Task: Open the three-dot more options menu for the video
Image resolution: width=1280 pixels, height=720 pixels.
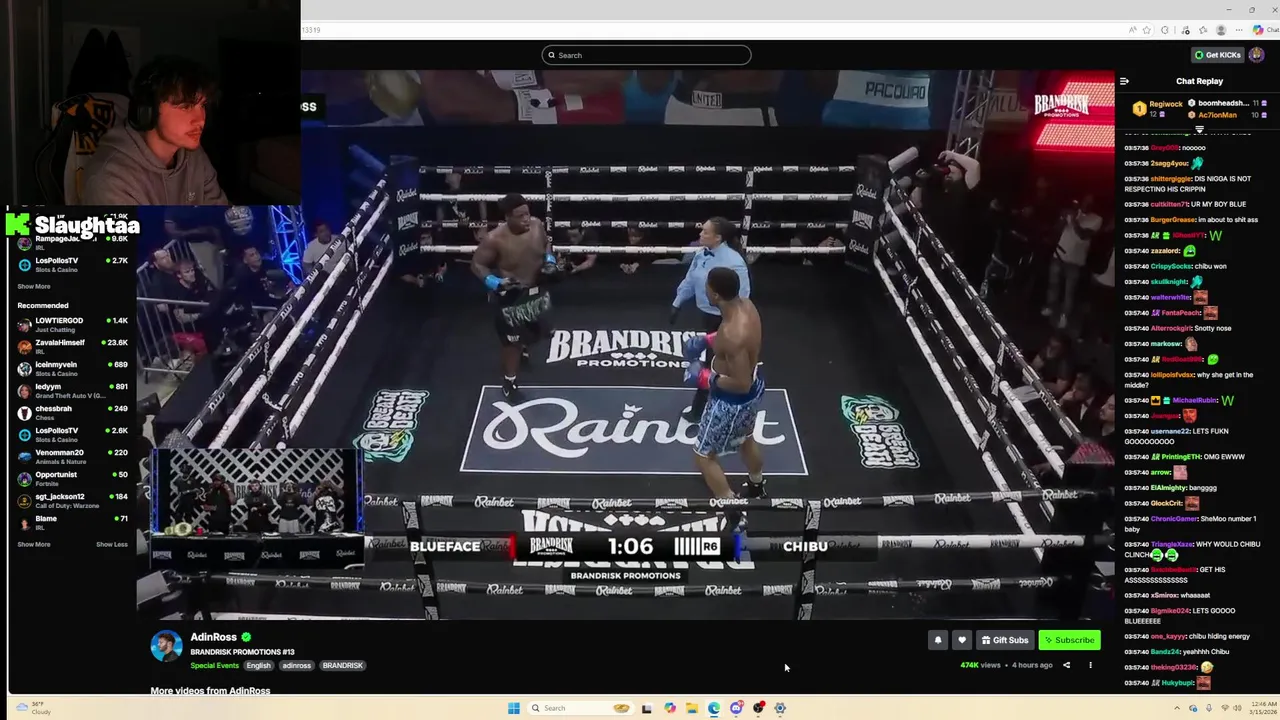Action: pyautogui.click(x=1090, y=665)
